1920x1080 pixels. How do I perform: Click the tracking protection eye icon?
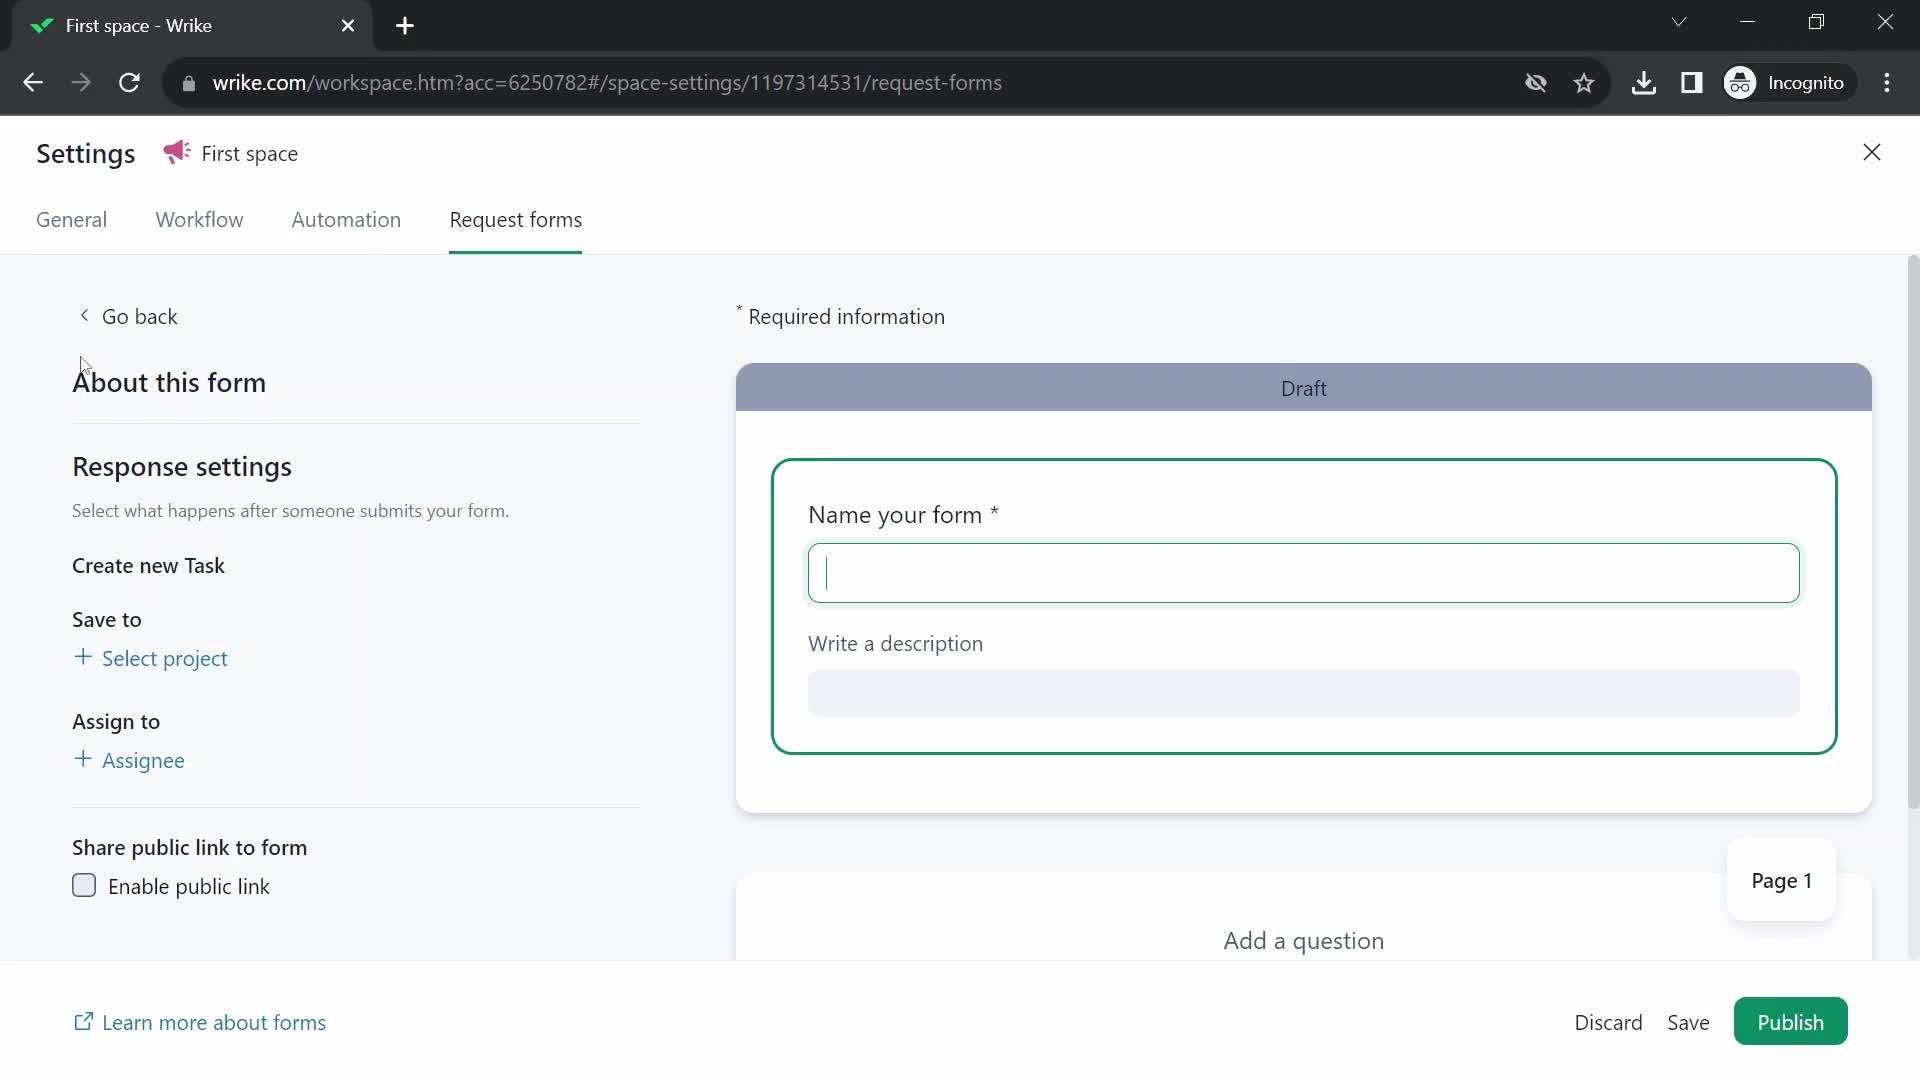pos(1536,83)
